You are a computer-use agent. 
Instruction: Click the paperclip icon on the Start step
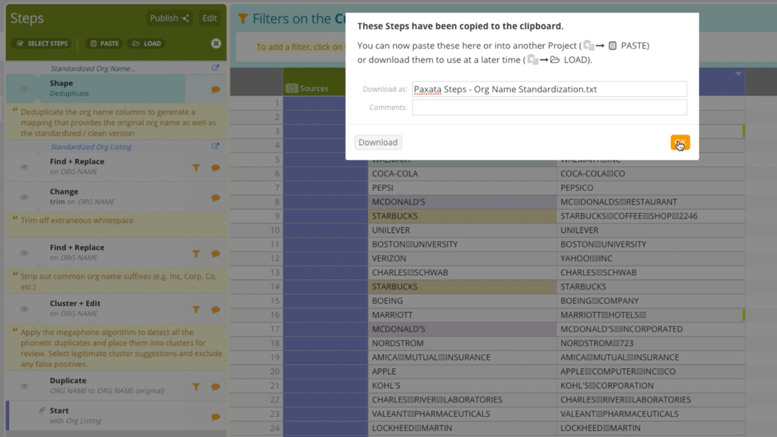pos(42,410)
